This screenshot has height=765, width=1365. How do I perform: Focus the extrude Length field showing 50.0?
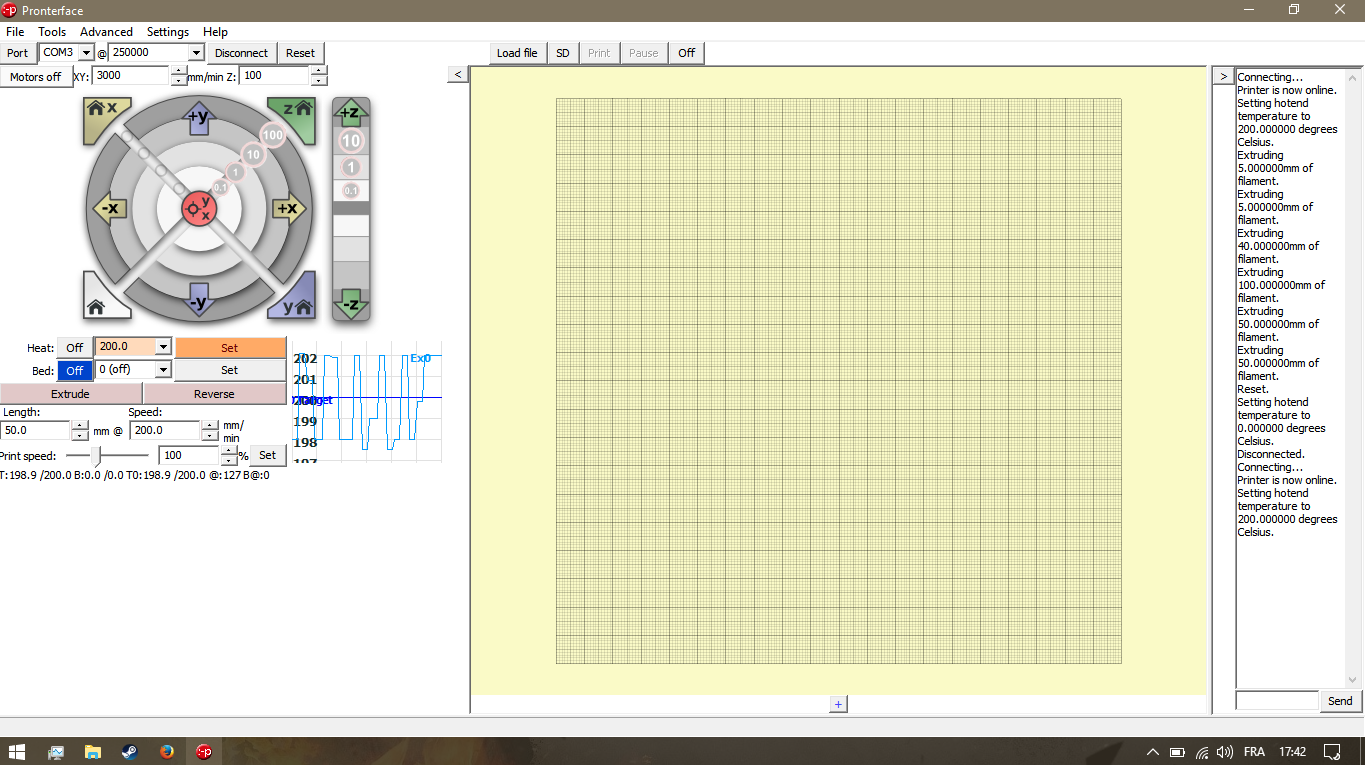coord(36,430)
